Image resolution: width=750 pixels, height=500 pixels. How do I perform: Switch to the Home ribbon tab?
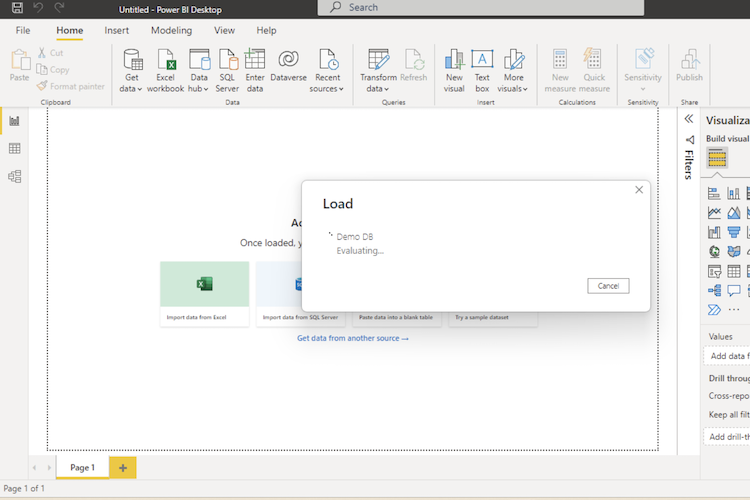[x=70, y=31]
